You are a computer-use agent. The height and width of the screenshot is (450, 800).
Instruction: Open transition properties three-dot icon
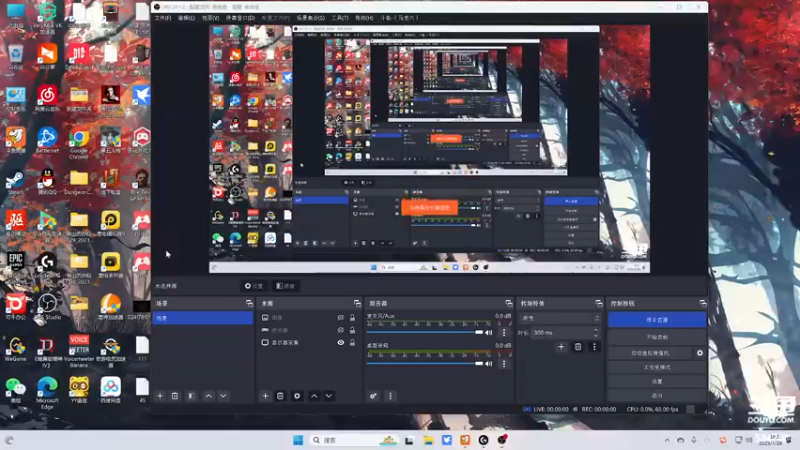(594, 347)
